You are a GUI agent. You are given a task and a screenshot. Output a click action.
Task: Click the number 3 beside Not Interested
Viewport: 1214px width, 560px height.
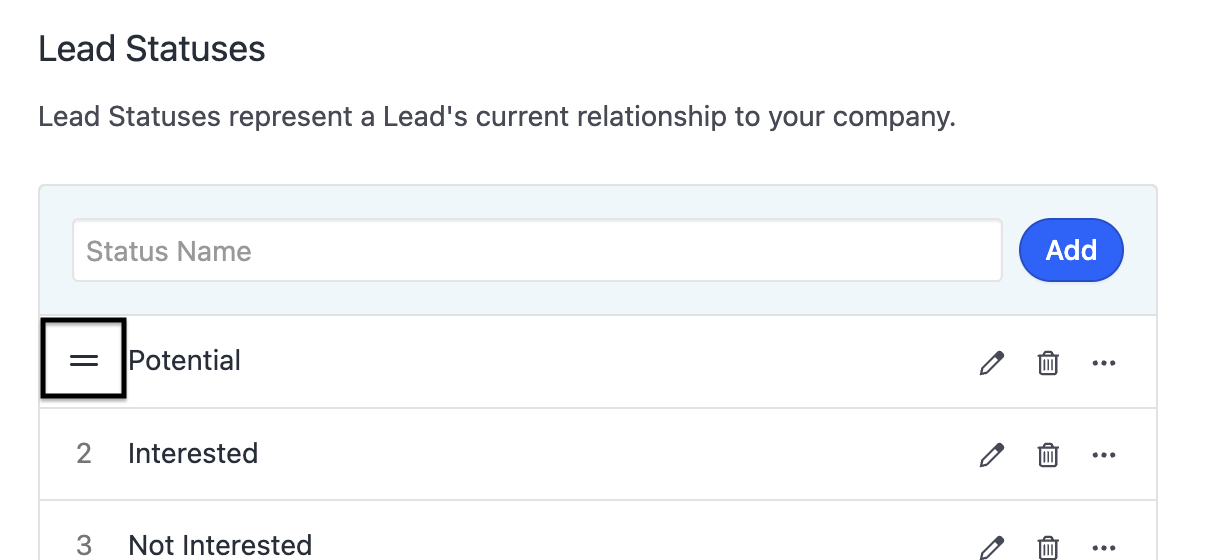tap(84, 545)
